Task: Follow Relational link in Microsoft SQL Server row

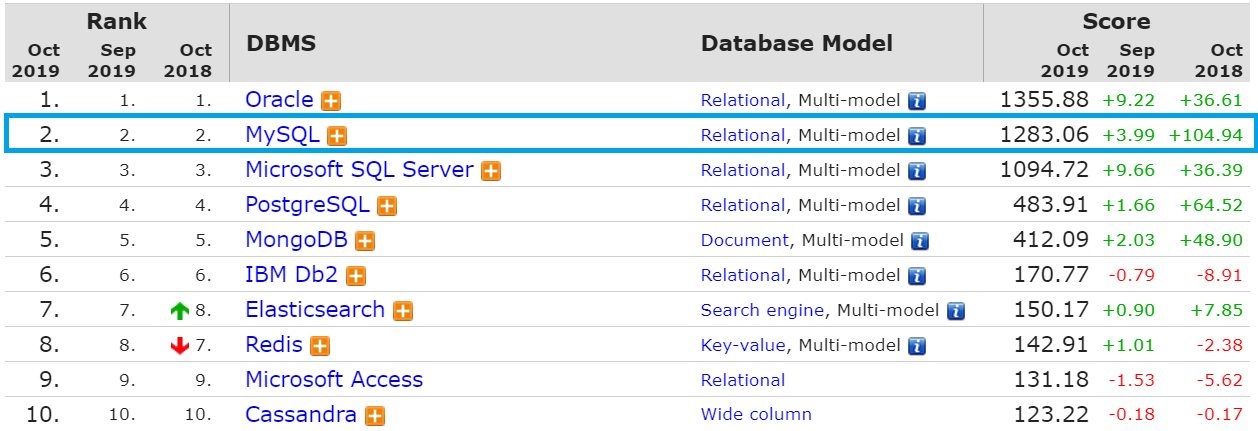Action: pyautogui.click(x=743, y=170)
